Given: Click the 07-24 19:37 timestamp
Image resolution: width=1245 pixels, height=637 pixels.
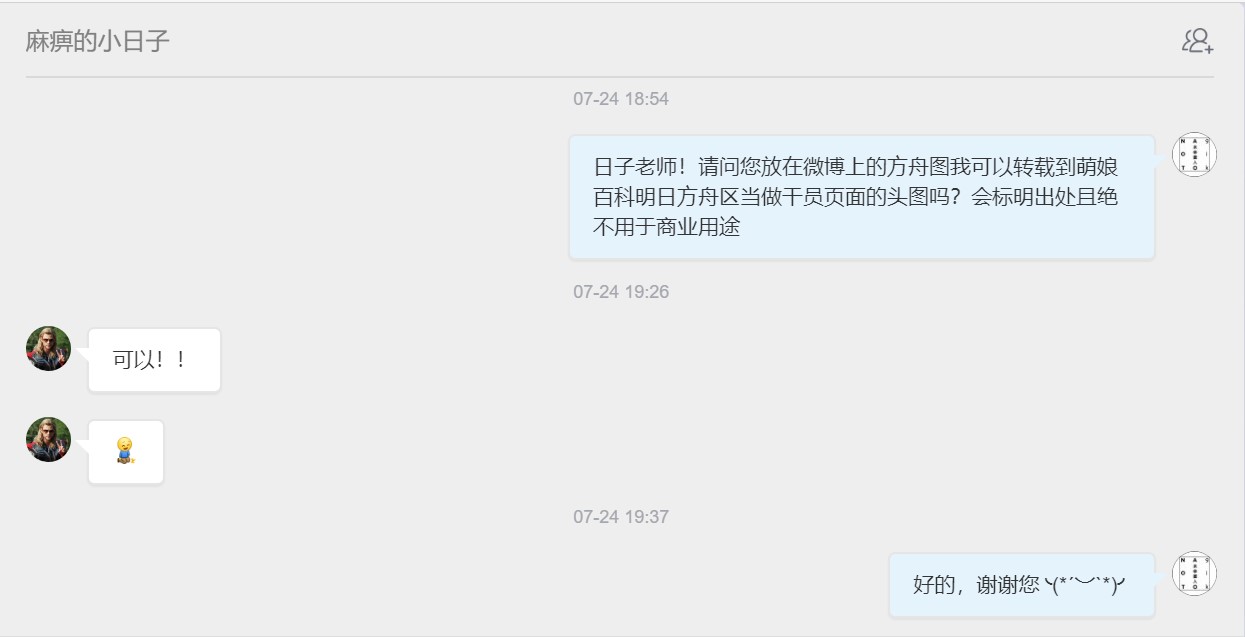Looking at the screenshot, I should point(621,517).
